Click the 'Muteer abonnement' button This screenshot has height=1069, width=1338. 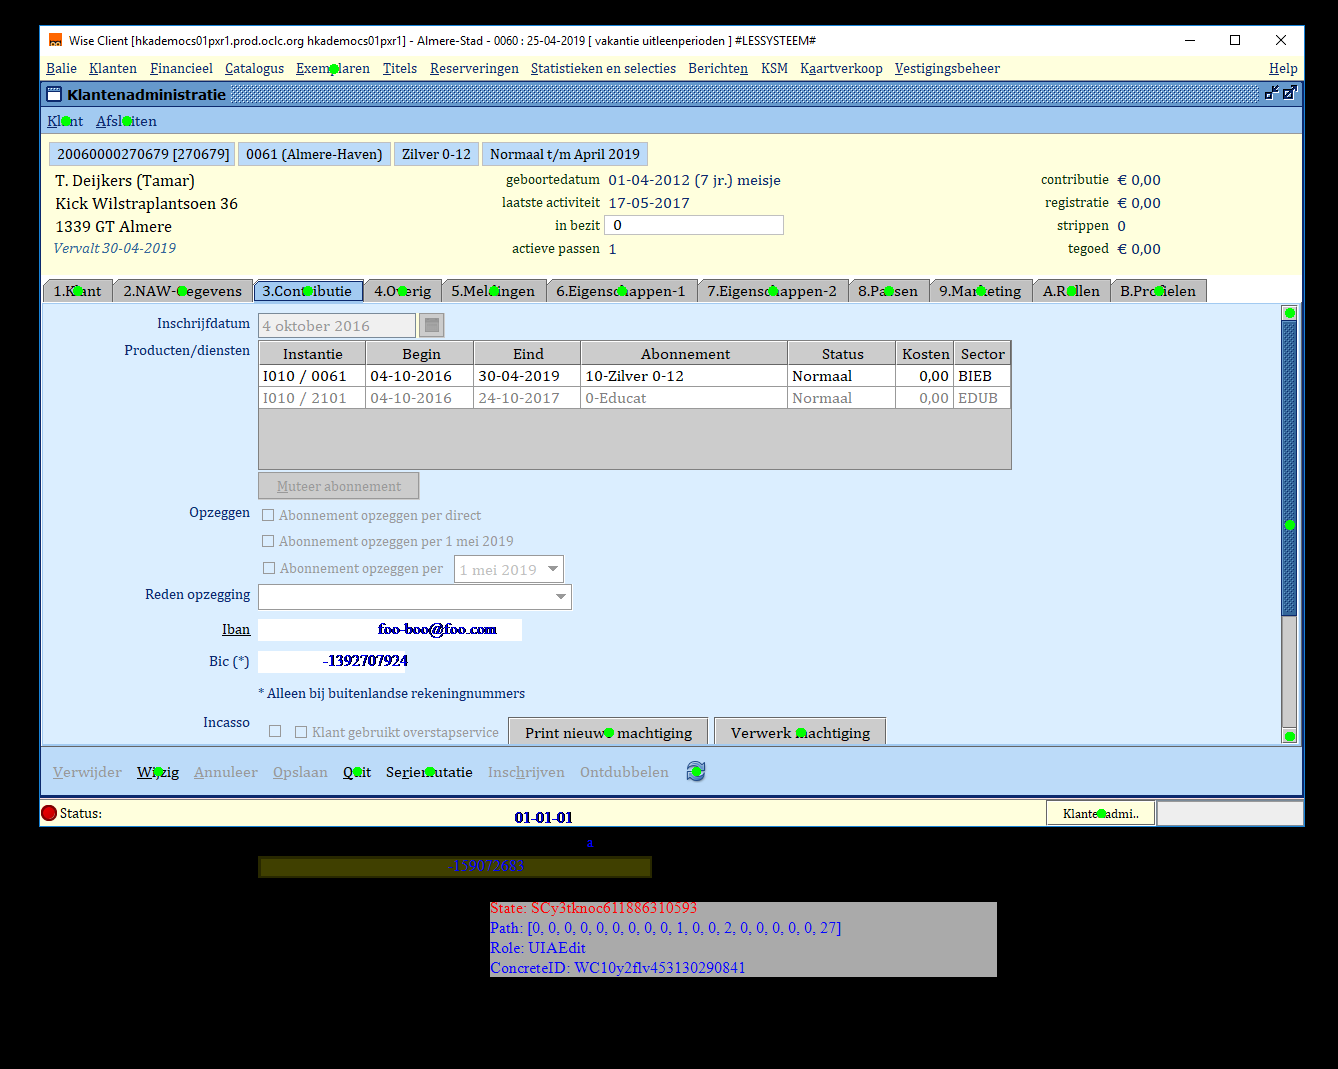[339, 486]
